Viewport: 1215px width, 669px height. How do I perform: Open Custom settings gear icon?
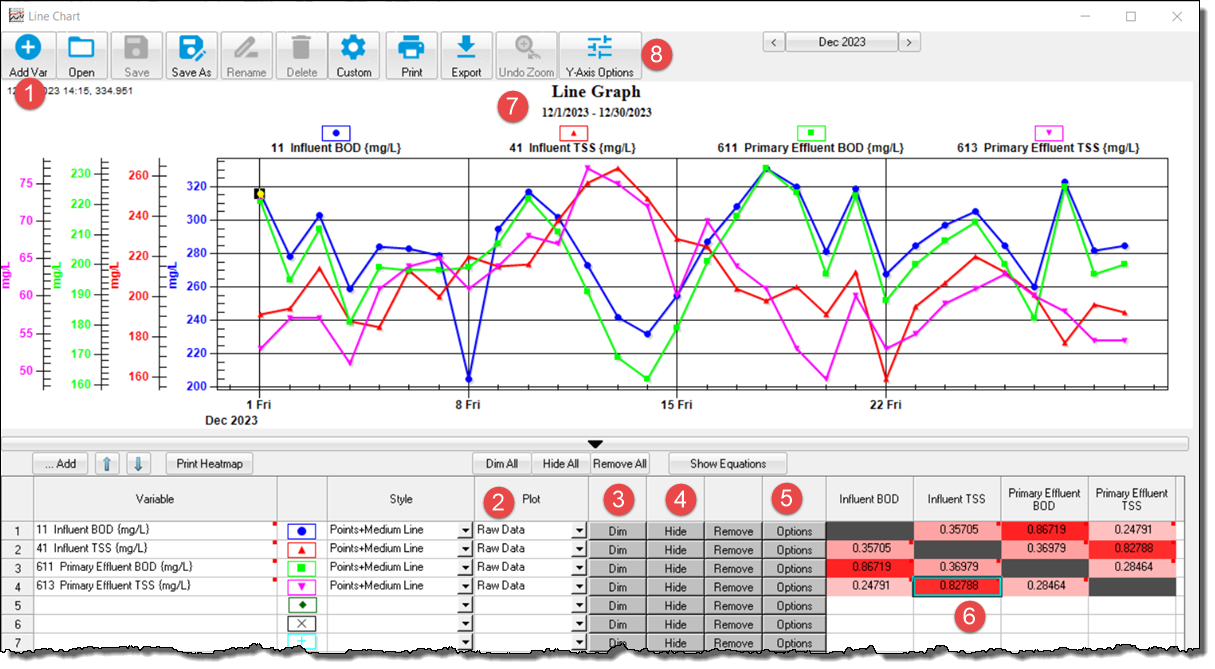(354, 56)
